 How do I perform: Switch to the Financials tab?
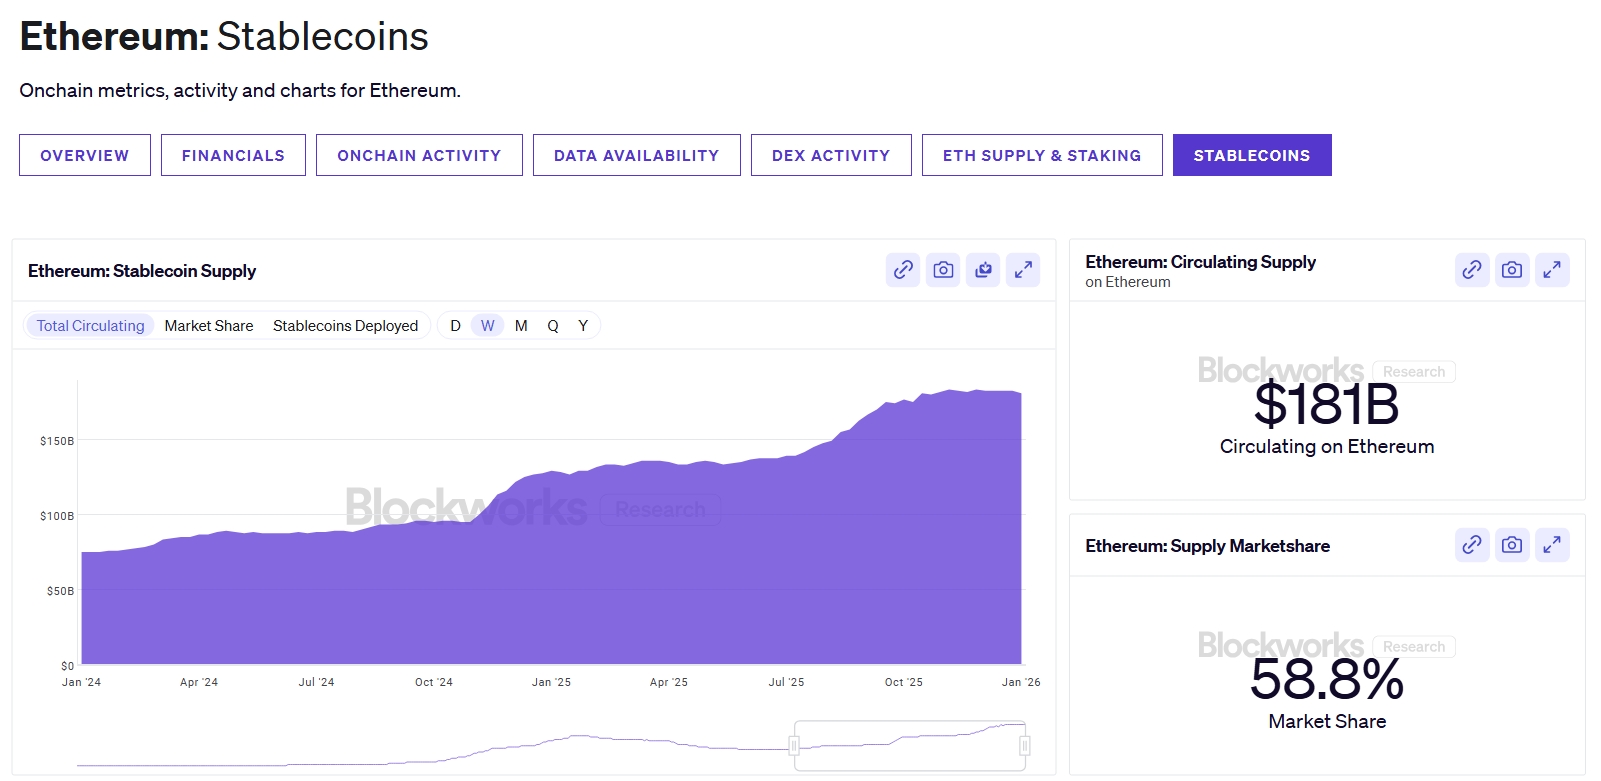pyautogui.click(x=233, y=155)
